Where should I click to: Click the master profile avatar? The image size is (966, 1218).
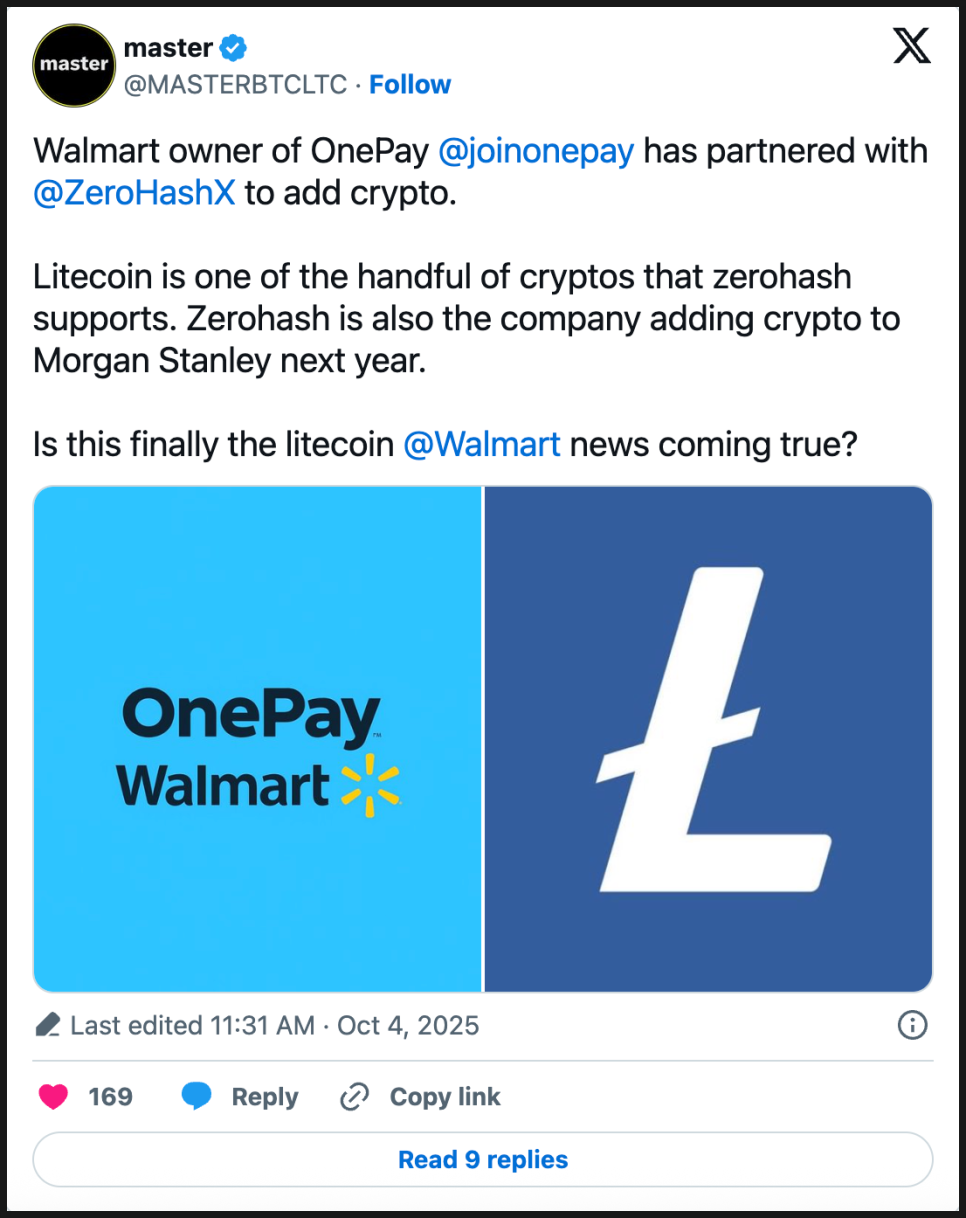[71, 66]
